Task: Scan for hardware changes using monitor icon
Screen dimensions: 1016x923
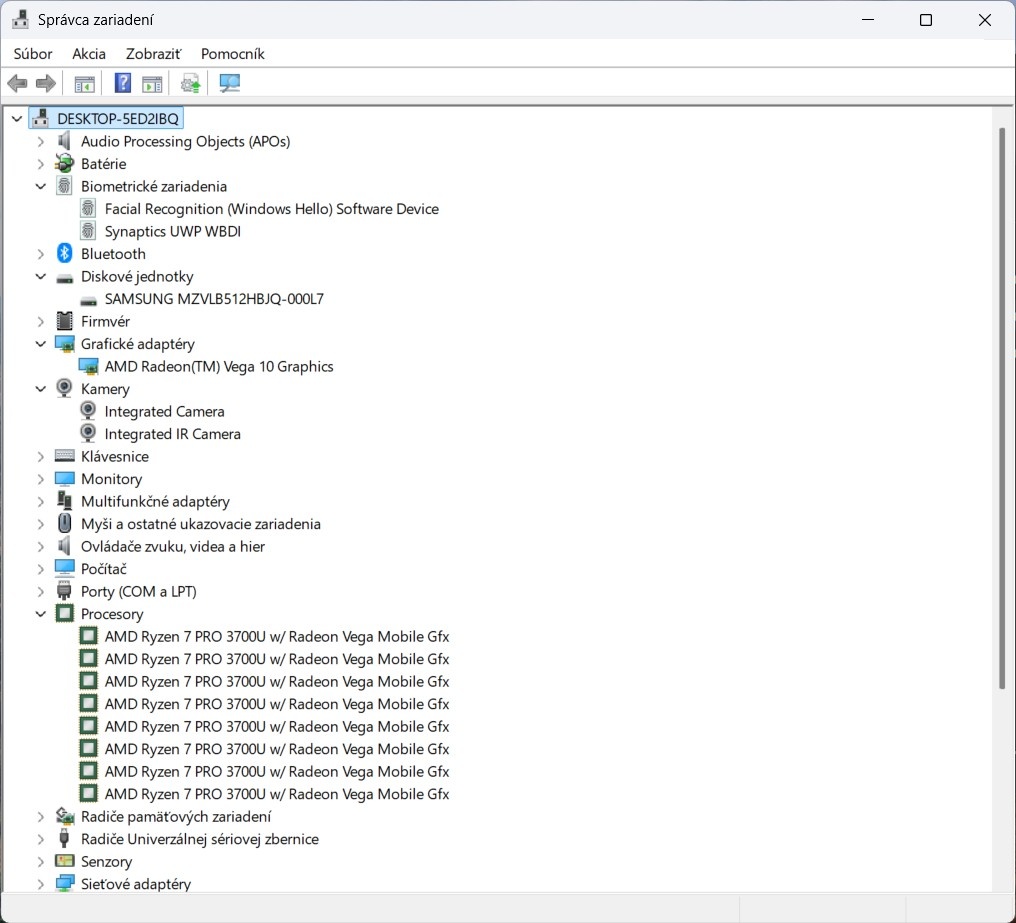Action: (x=230, y=83)
